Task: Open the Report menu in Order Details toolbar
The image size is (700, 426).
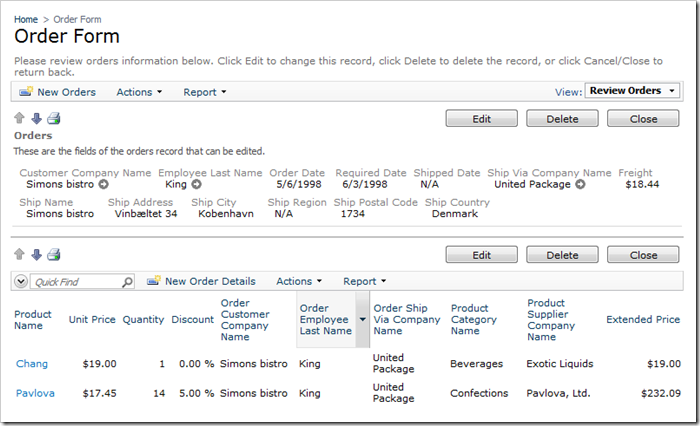Action: 364,281
